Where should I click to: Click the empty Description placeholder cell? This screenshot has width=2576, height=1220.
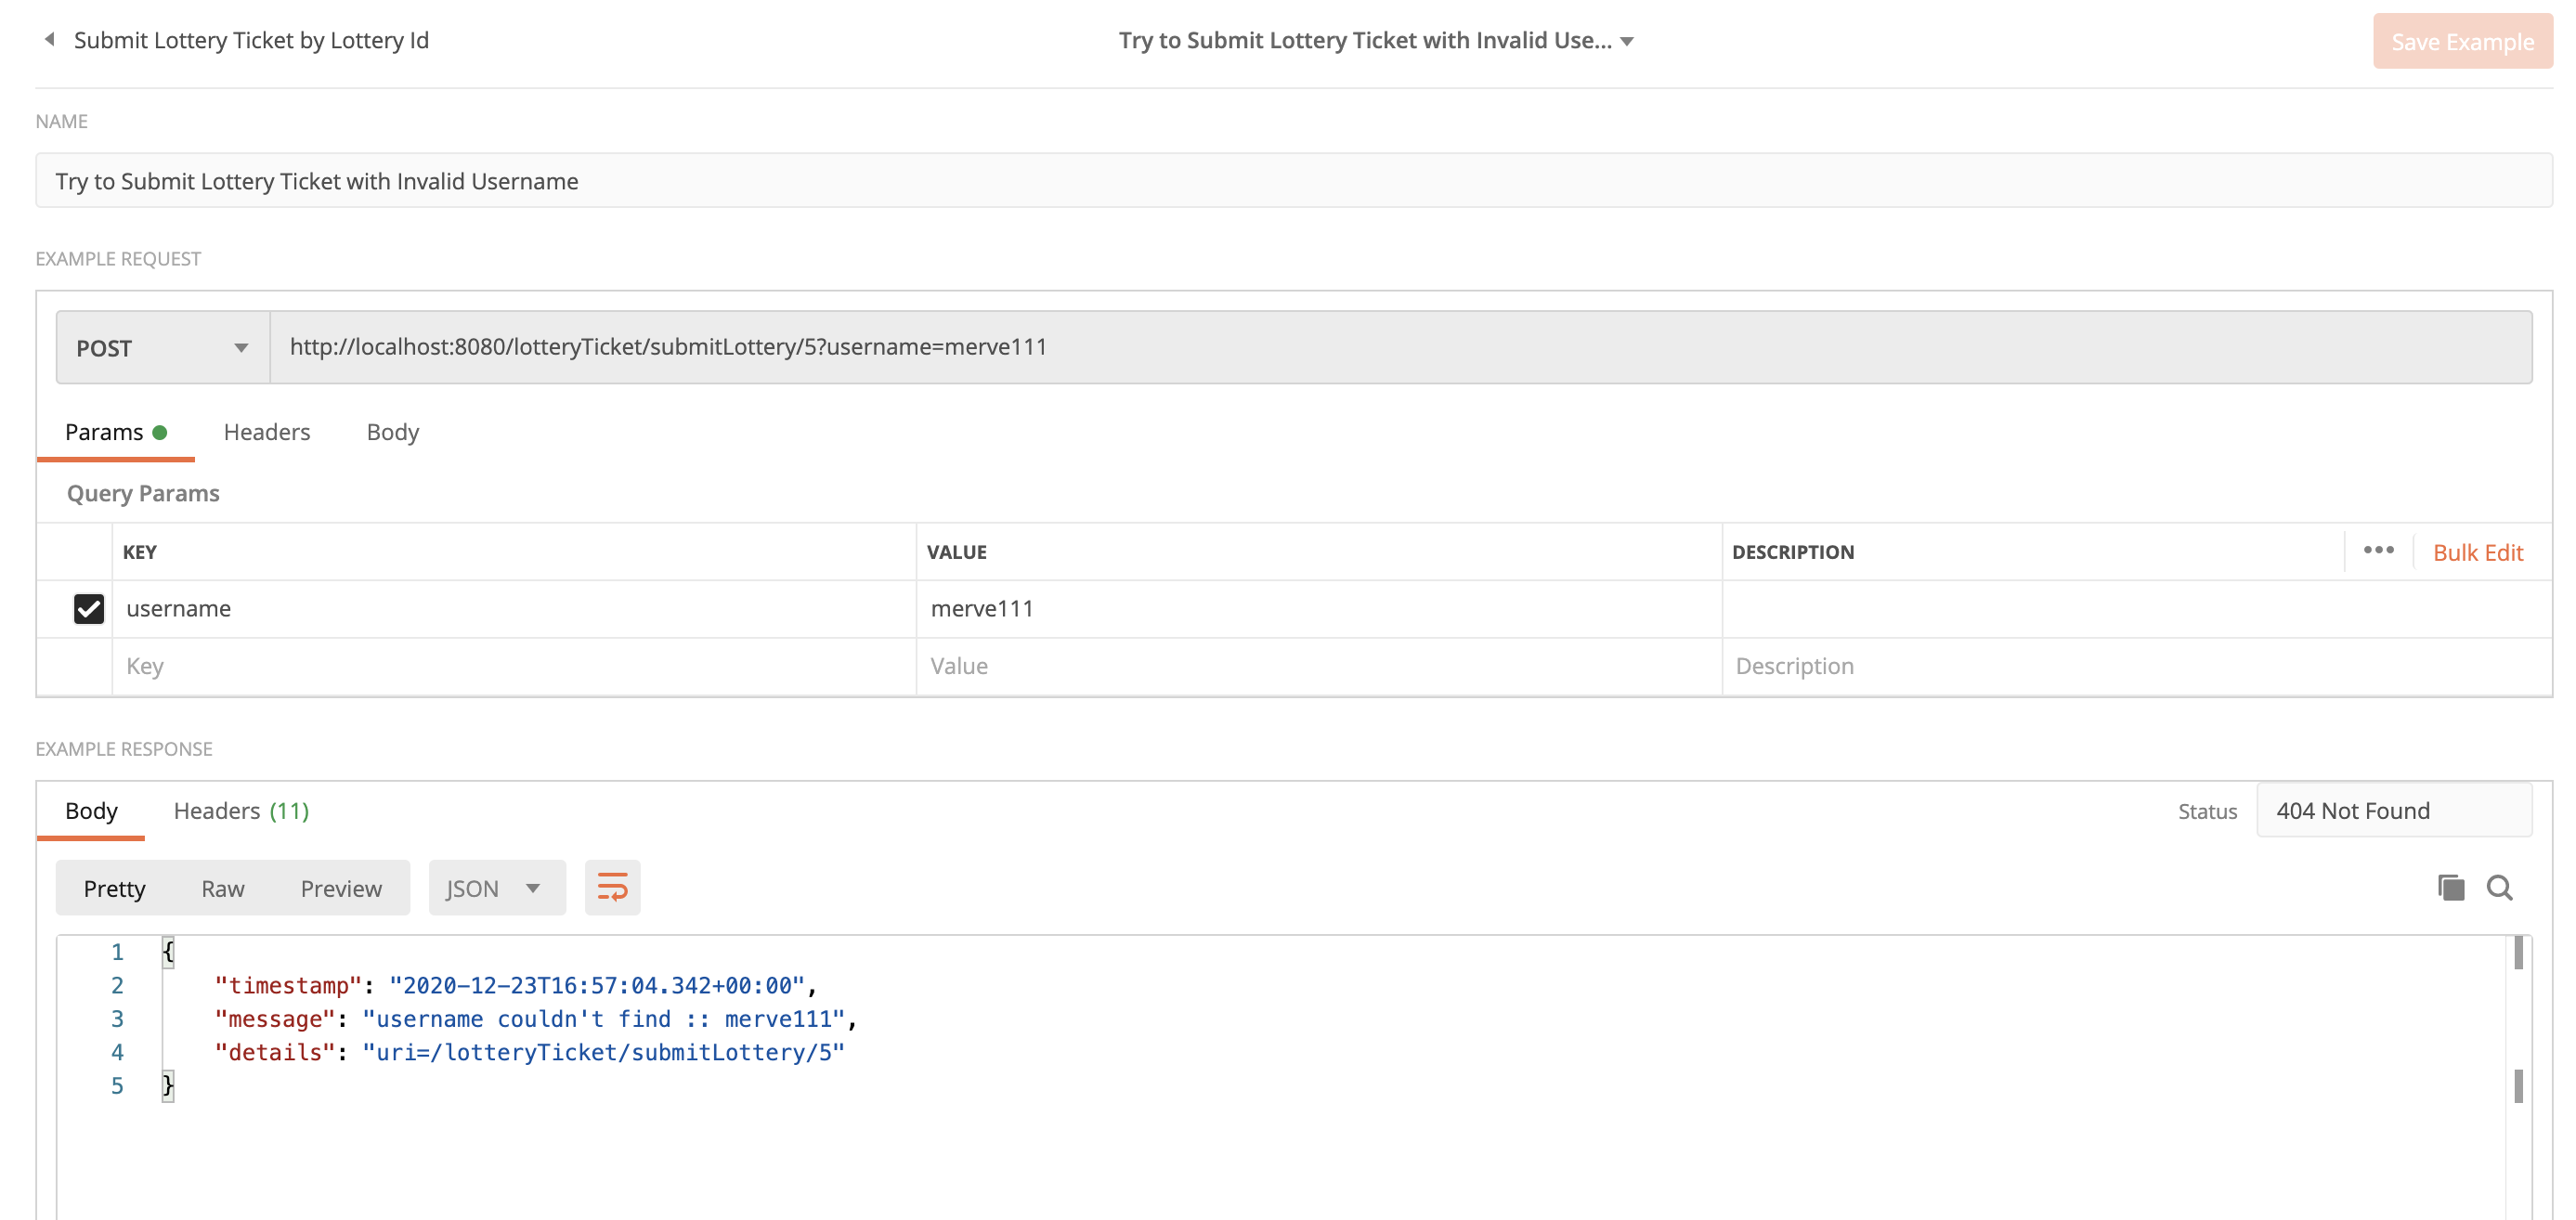click(x=2137, y=667)
